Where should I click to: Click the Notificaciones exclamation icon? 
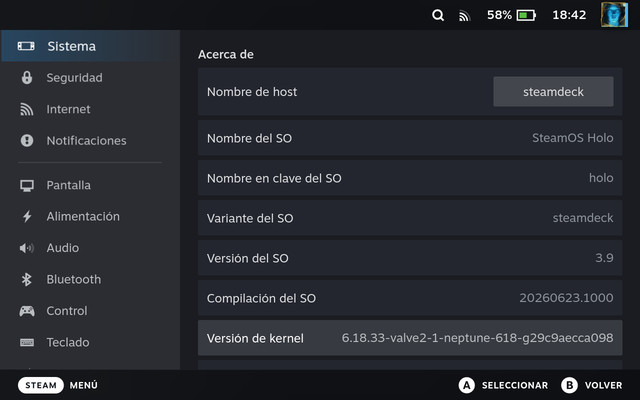click(27, 140)
